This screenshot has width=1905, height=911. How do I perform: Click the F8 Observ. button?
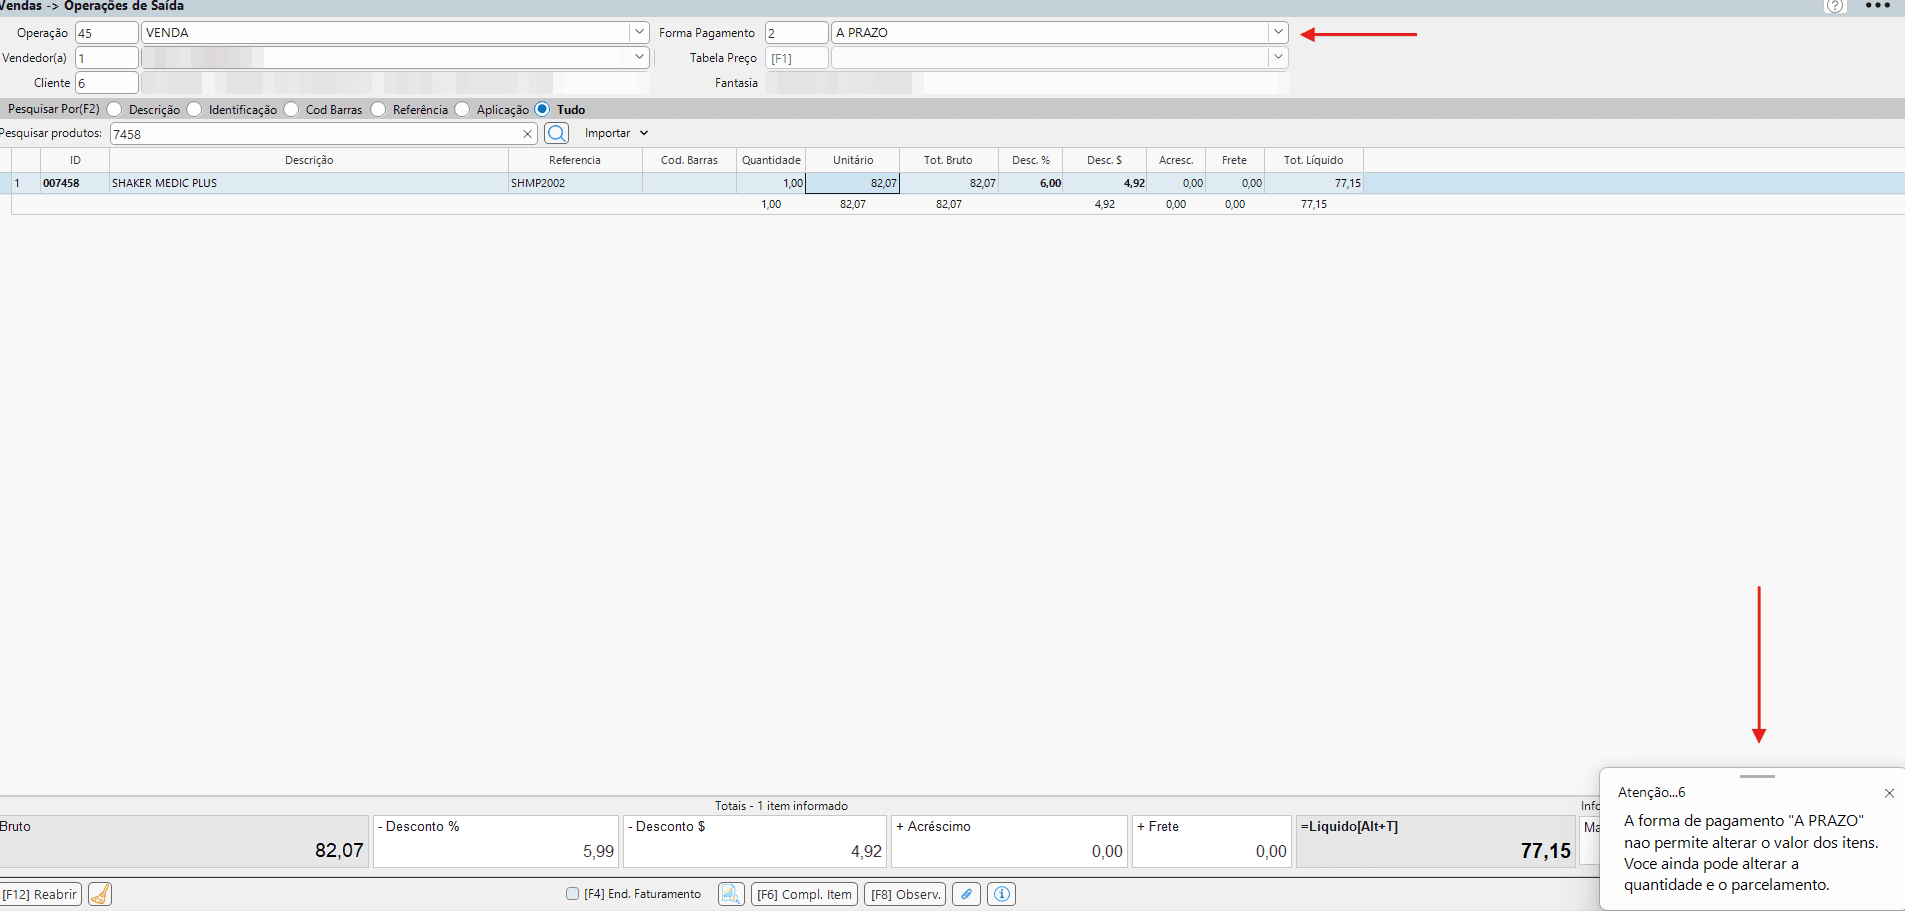pos(905,894)
